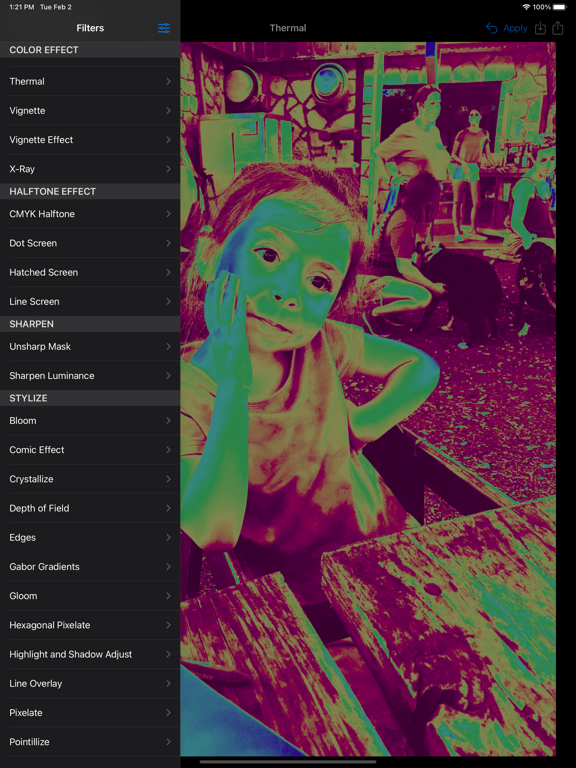Expand the Gloom chevron
This screenshot has width=576, height=768.
tap(168, 596)
